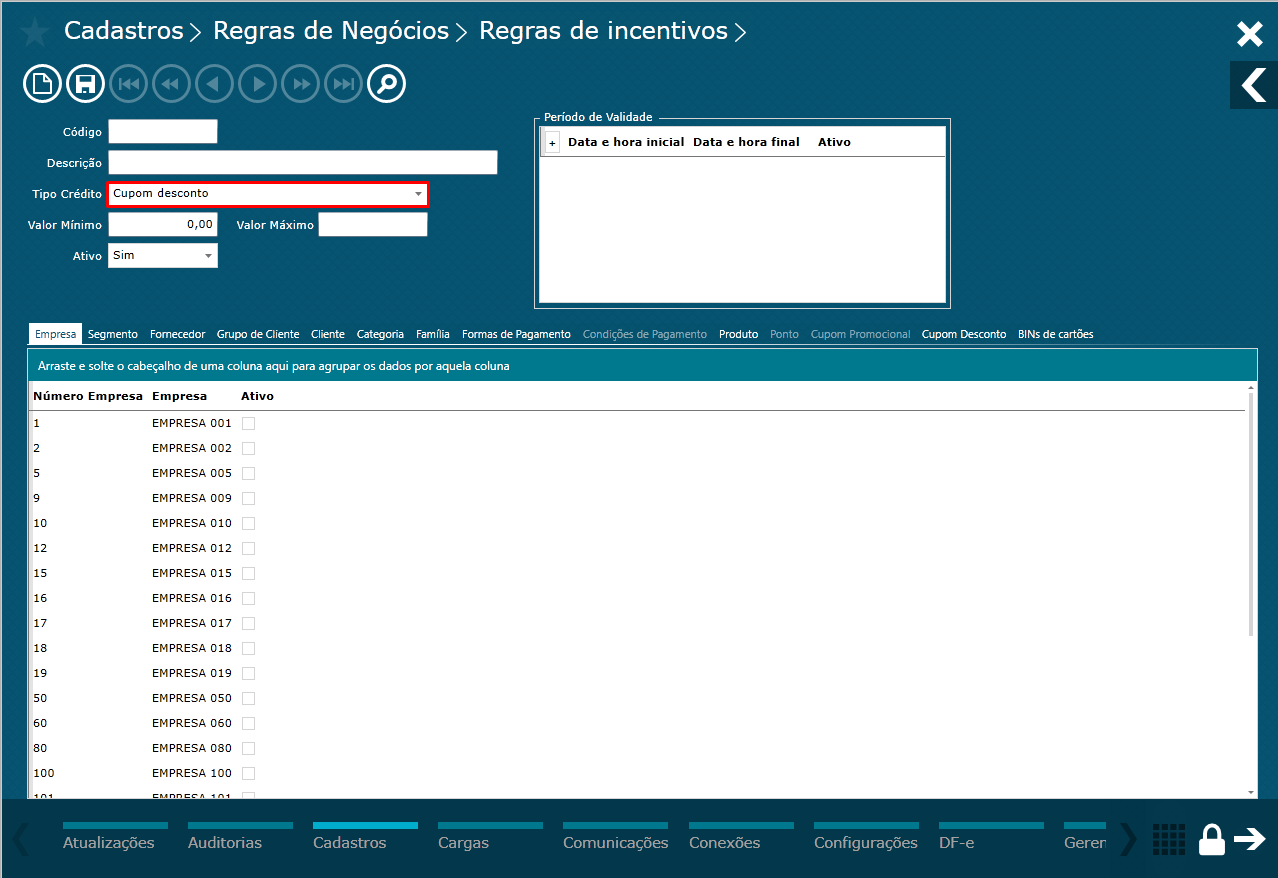Switch to the Categoria tab

(381, 334)
